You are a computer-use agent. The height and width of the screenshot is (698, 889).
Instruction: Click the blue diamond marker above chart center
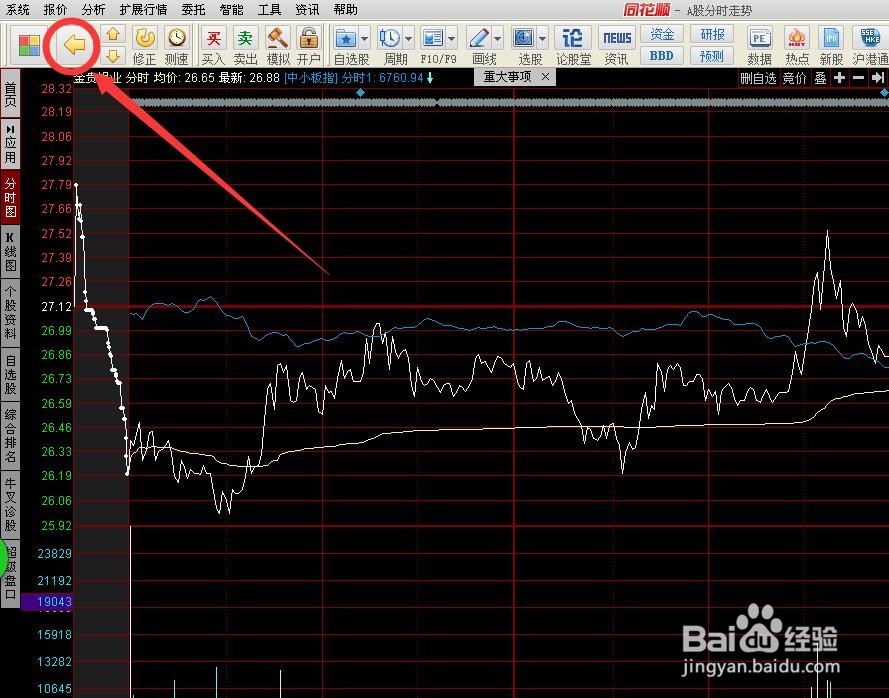point(360,92)
